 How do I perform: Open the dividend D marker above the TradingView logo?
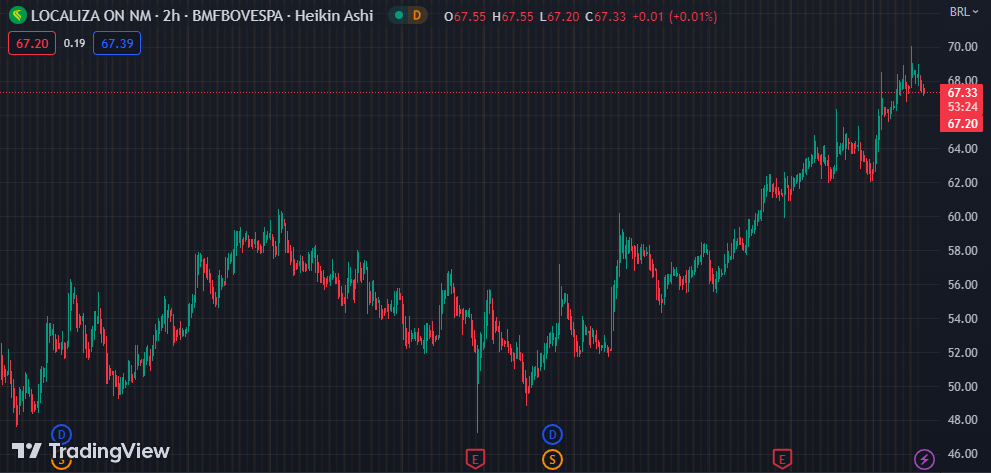click(x=61, y=434)
